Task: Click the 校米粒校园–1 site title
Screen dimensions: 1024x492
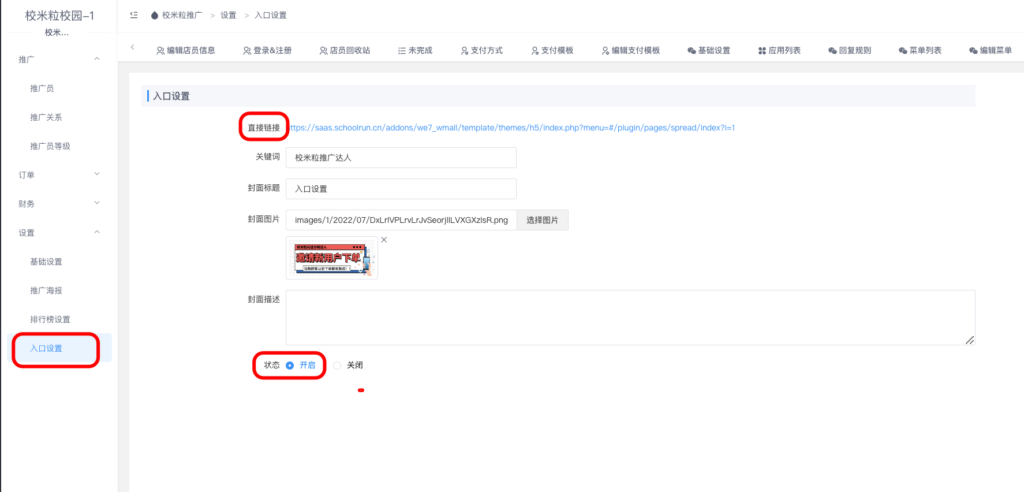Action: click(x=59, y=16)
